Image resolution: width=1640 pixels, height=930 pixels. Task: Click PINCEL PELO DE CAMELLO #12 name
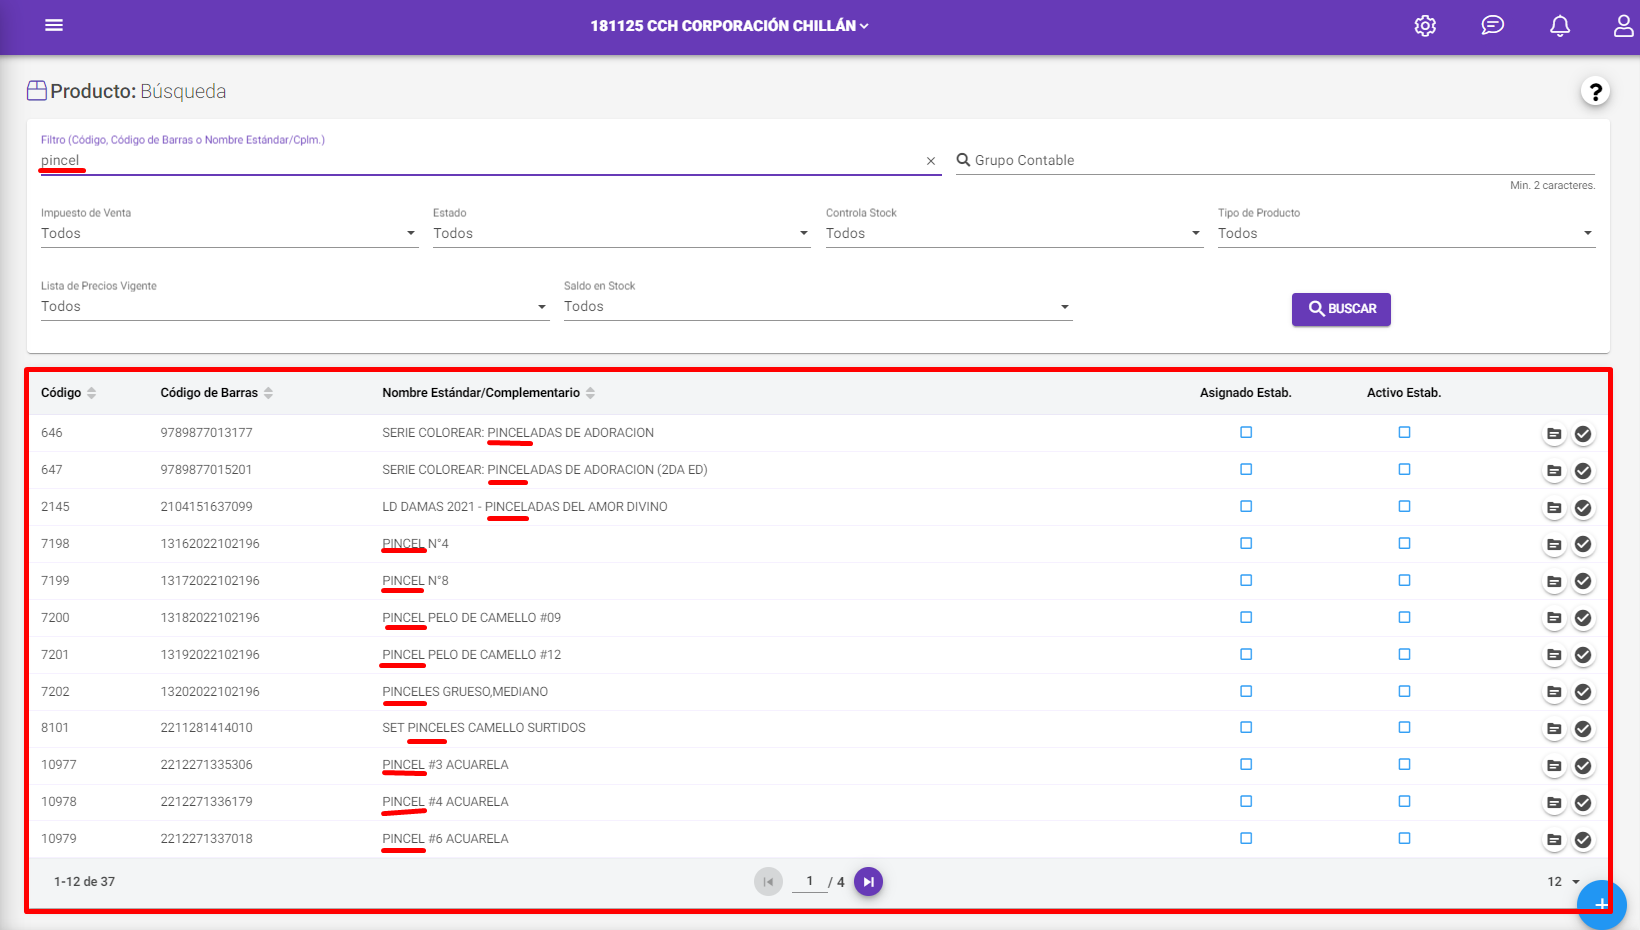tap(472, 655)
